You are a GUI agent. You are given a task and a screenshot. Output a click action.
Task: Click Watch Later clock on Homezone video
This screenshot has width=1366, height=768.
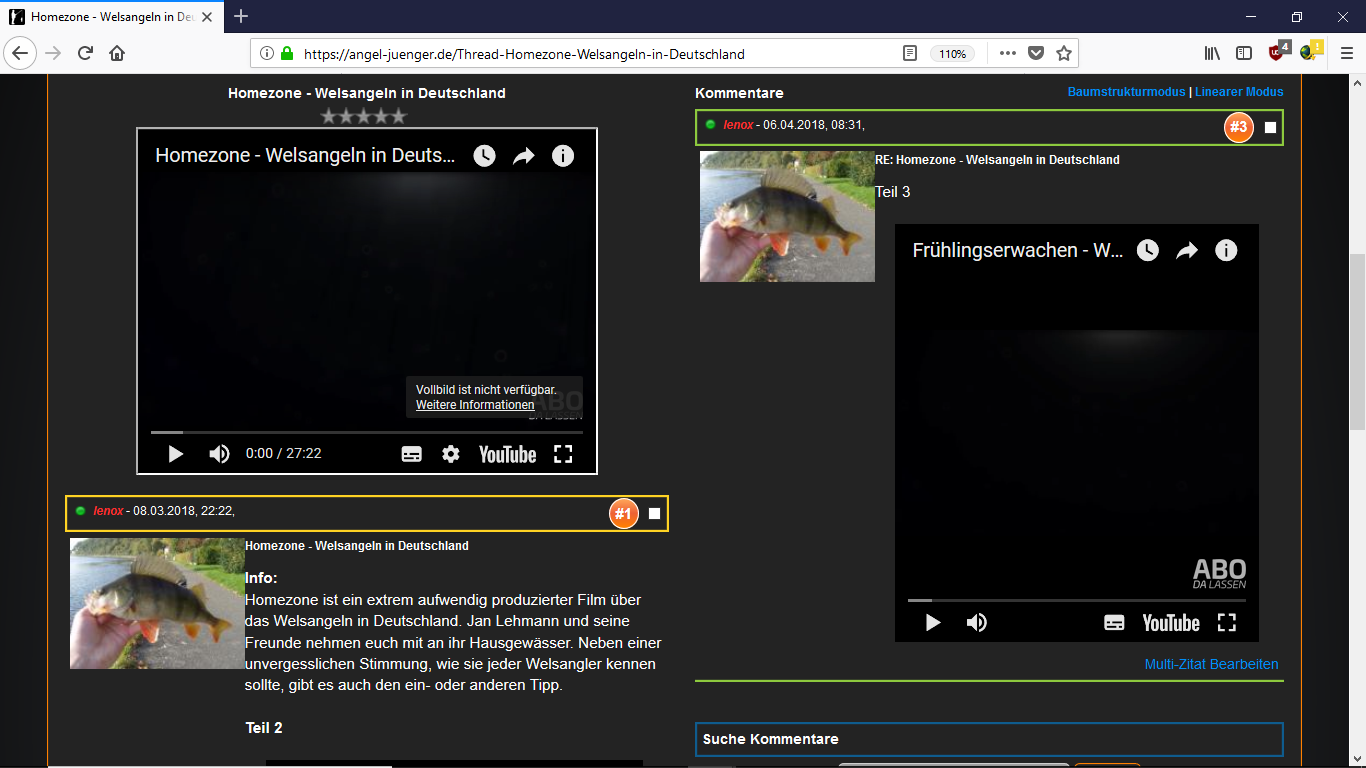(484, 156)
